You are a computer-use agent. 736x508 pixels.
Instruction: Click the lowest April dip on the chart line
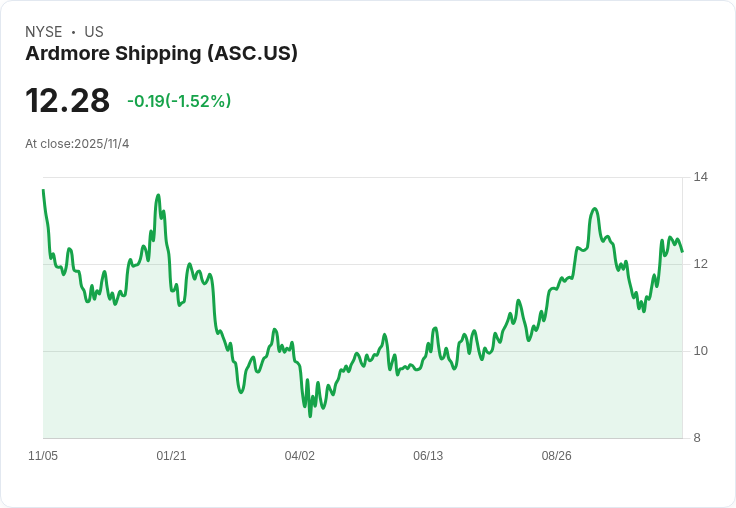(x=310, y=415)
